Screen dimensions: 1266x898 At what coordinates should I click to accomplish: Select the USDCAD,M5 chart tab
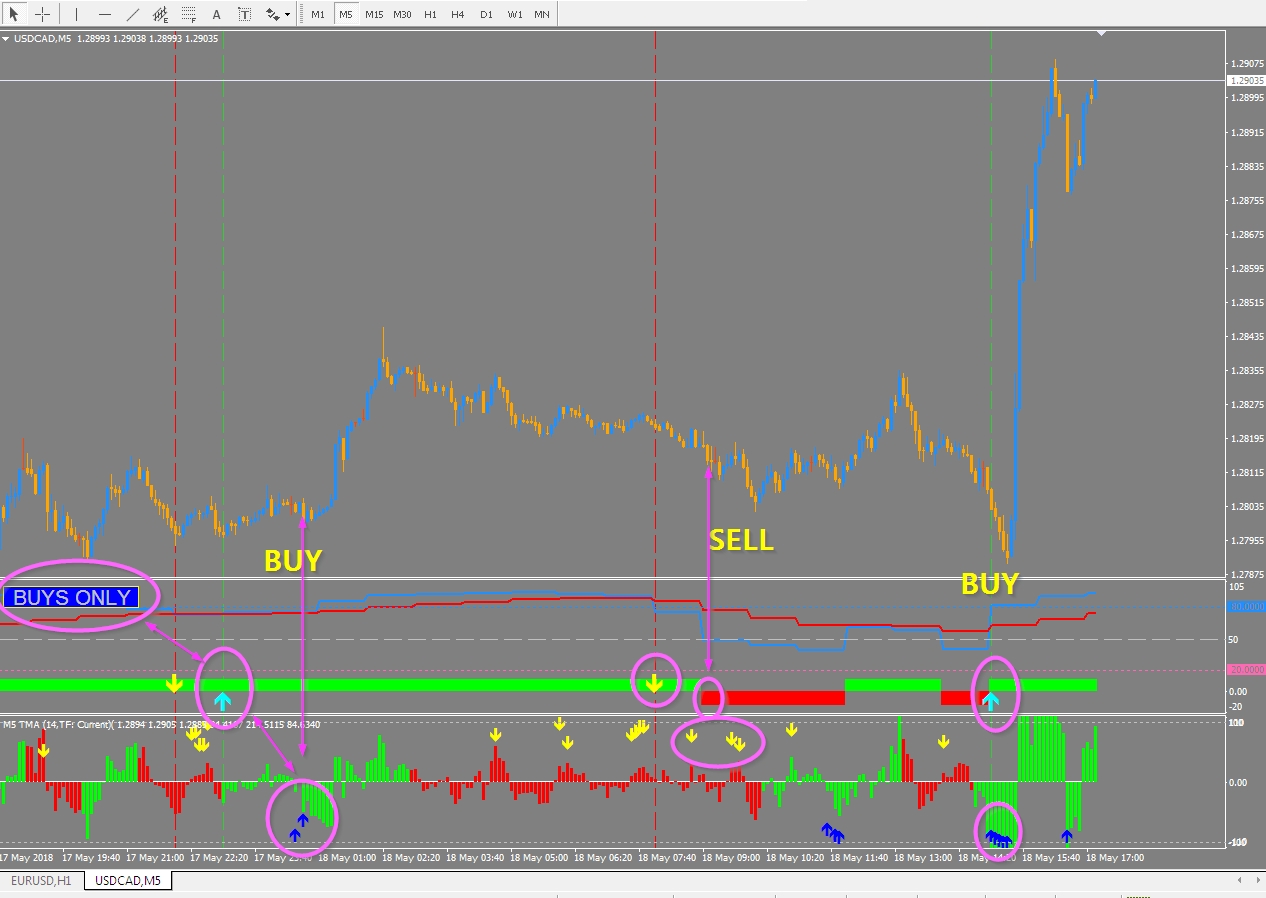tap(127, 881)
